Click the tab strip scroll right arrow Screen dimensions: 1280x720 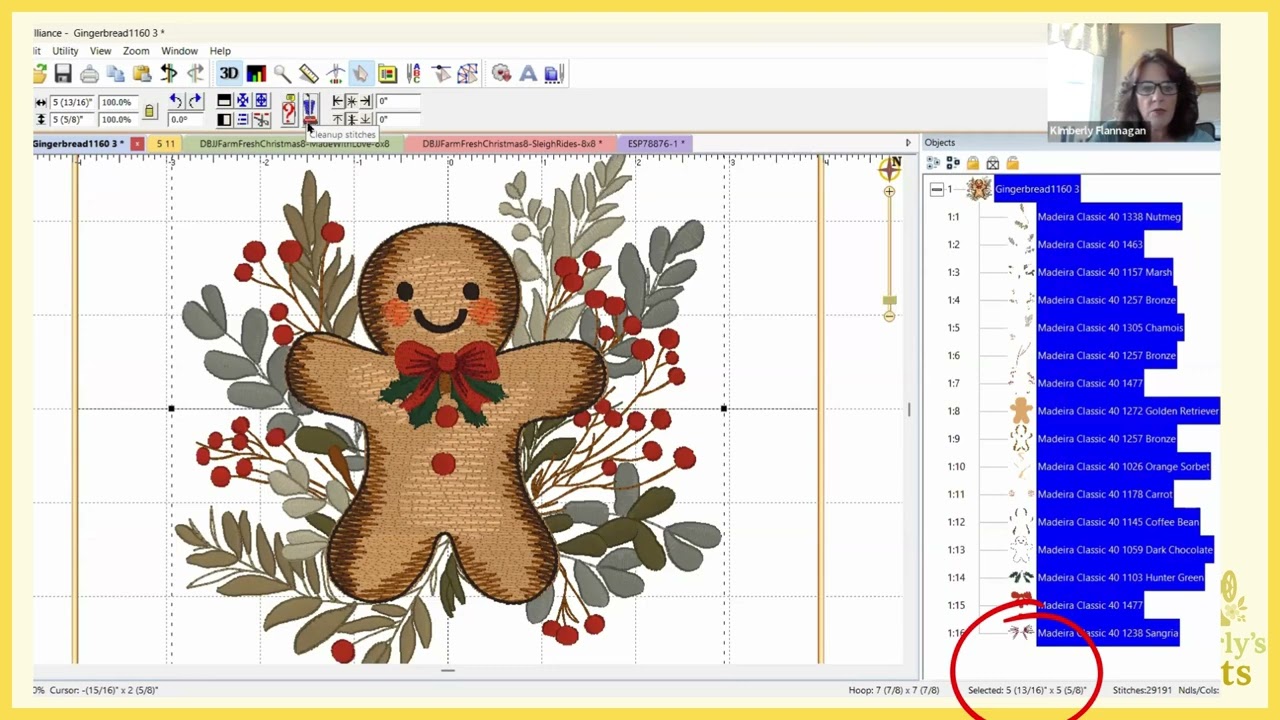coord(908,144)
